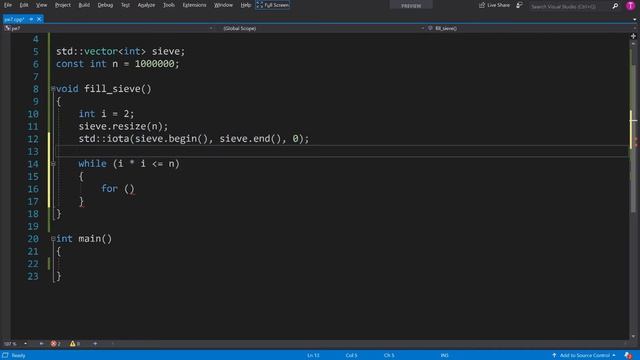The height and width of the screenshot is (360, 640).
Task: Open the Window menu
Action: [223, 5]
